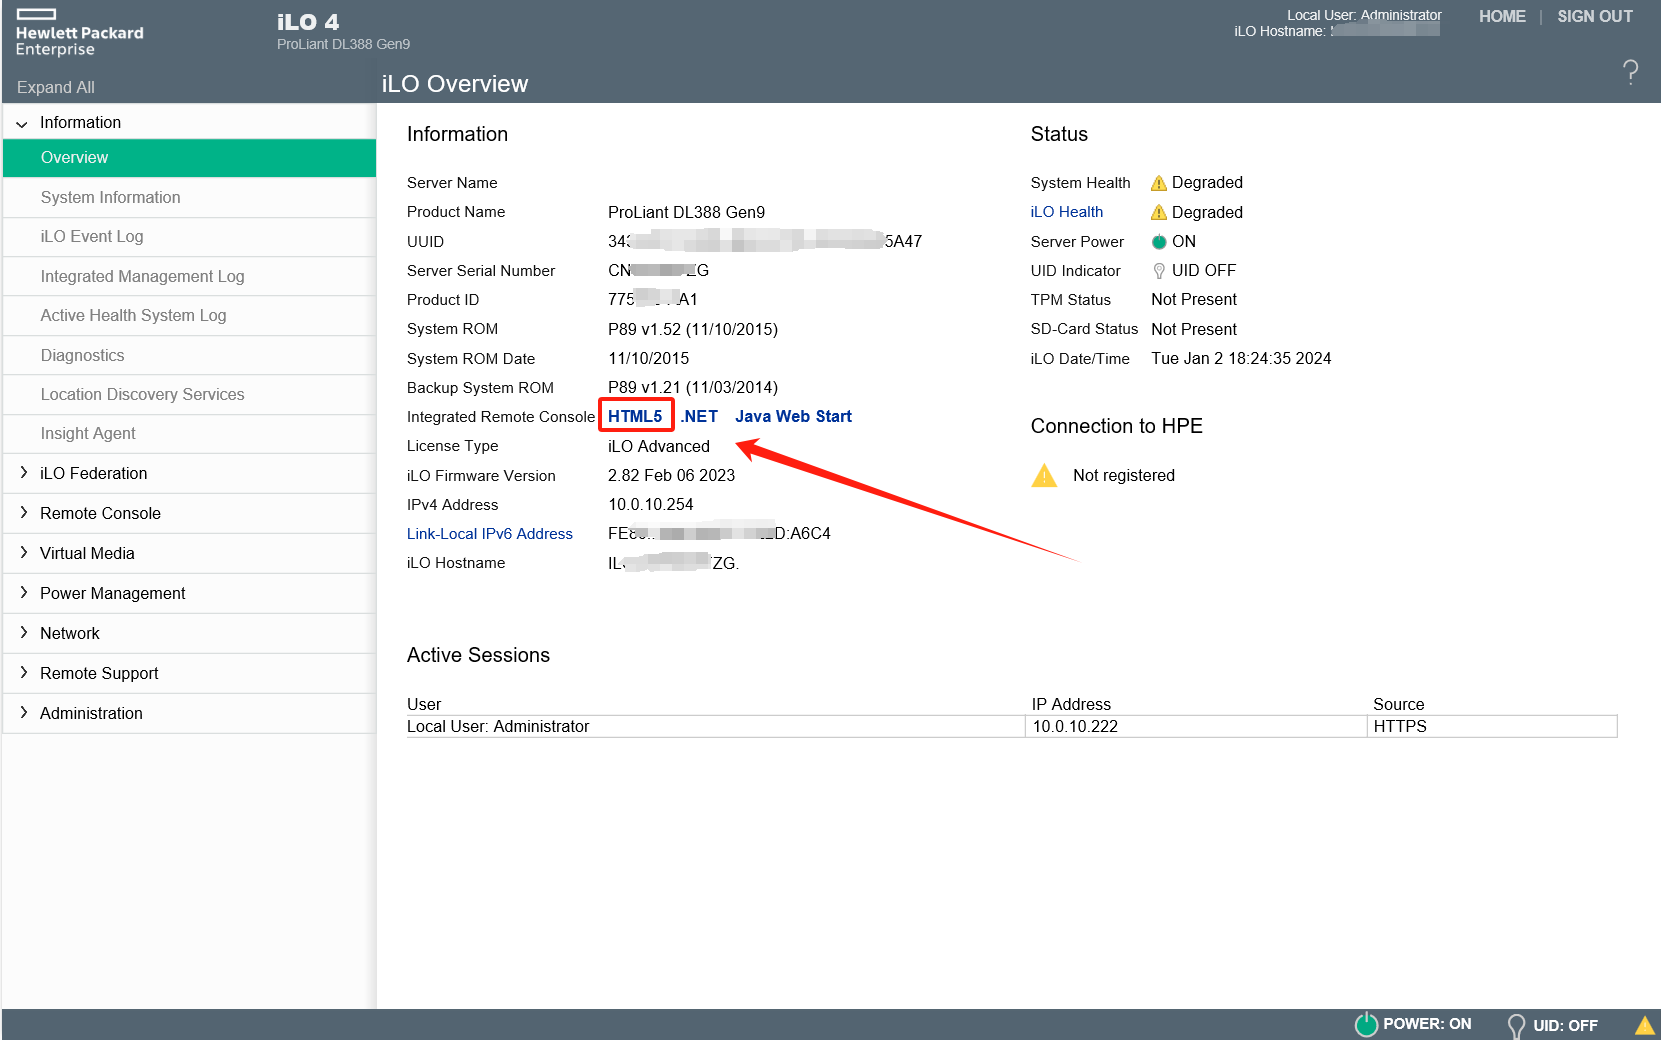Open the System Information page

110,198
